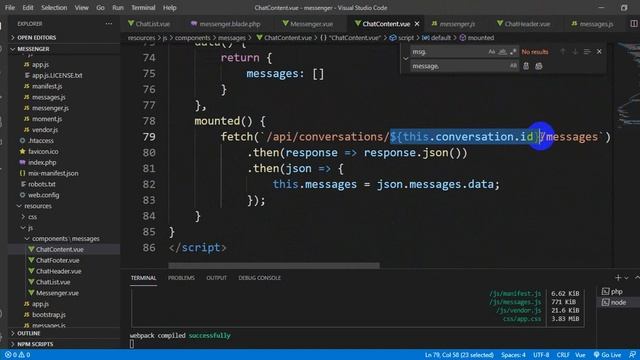The height and width of the screenshot is (360, 640).
Task: Open manifest.js in explorer
Action: click(47, 86)
